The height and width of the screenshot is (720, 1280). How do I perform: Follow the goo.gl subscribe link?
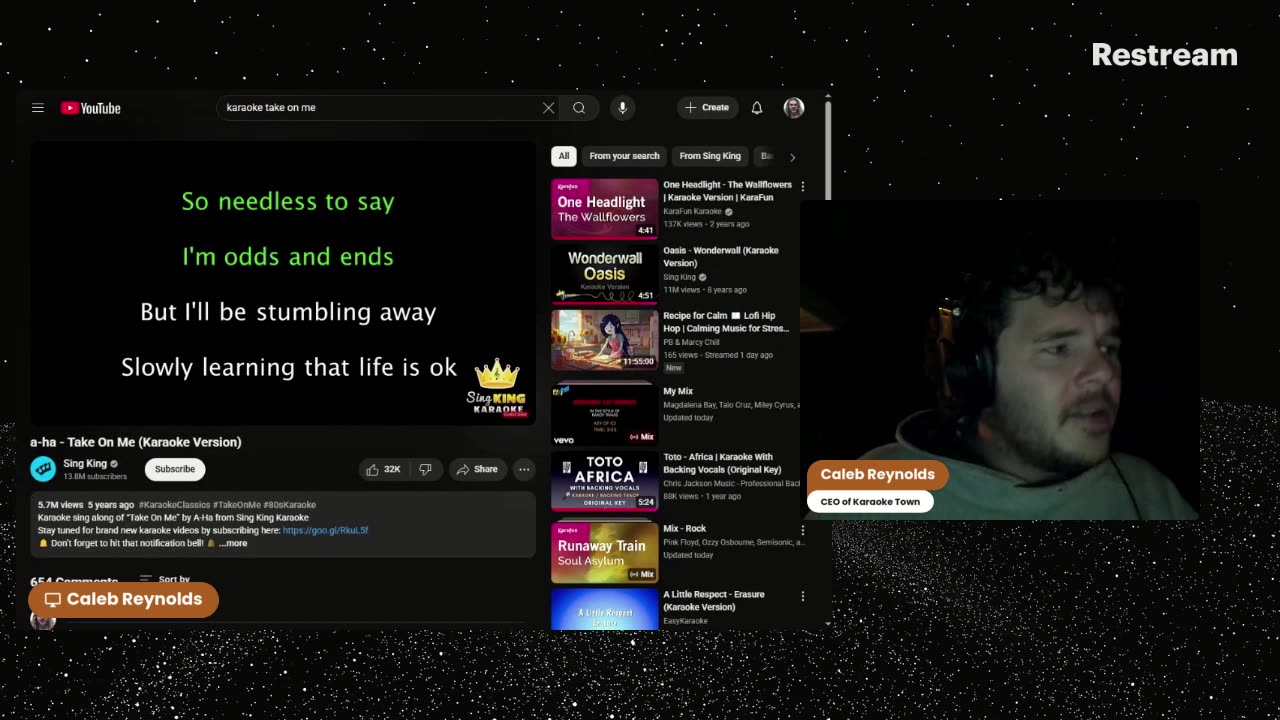[325, 530]
